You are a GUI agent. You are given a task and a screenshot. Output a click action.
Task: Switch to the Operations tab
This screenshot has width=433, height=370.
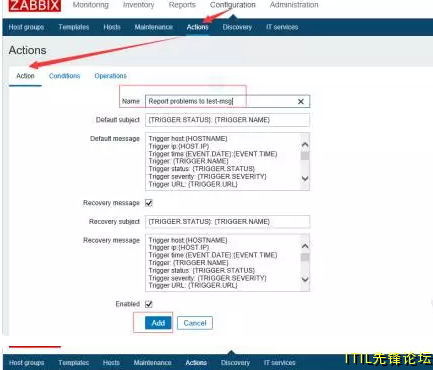[110, 76]
